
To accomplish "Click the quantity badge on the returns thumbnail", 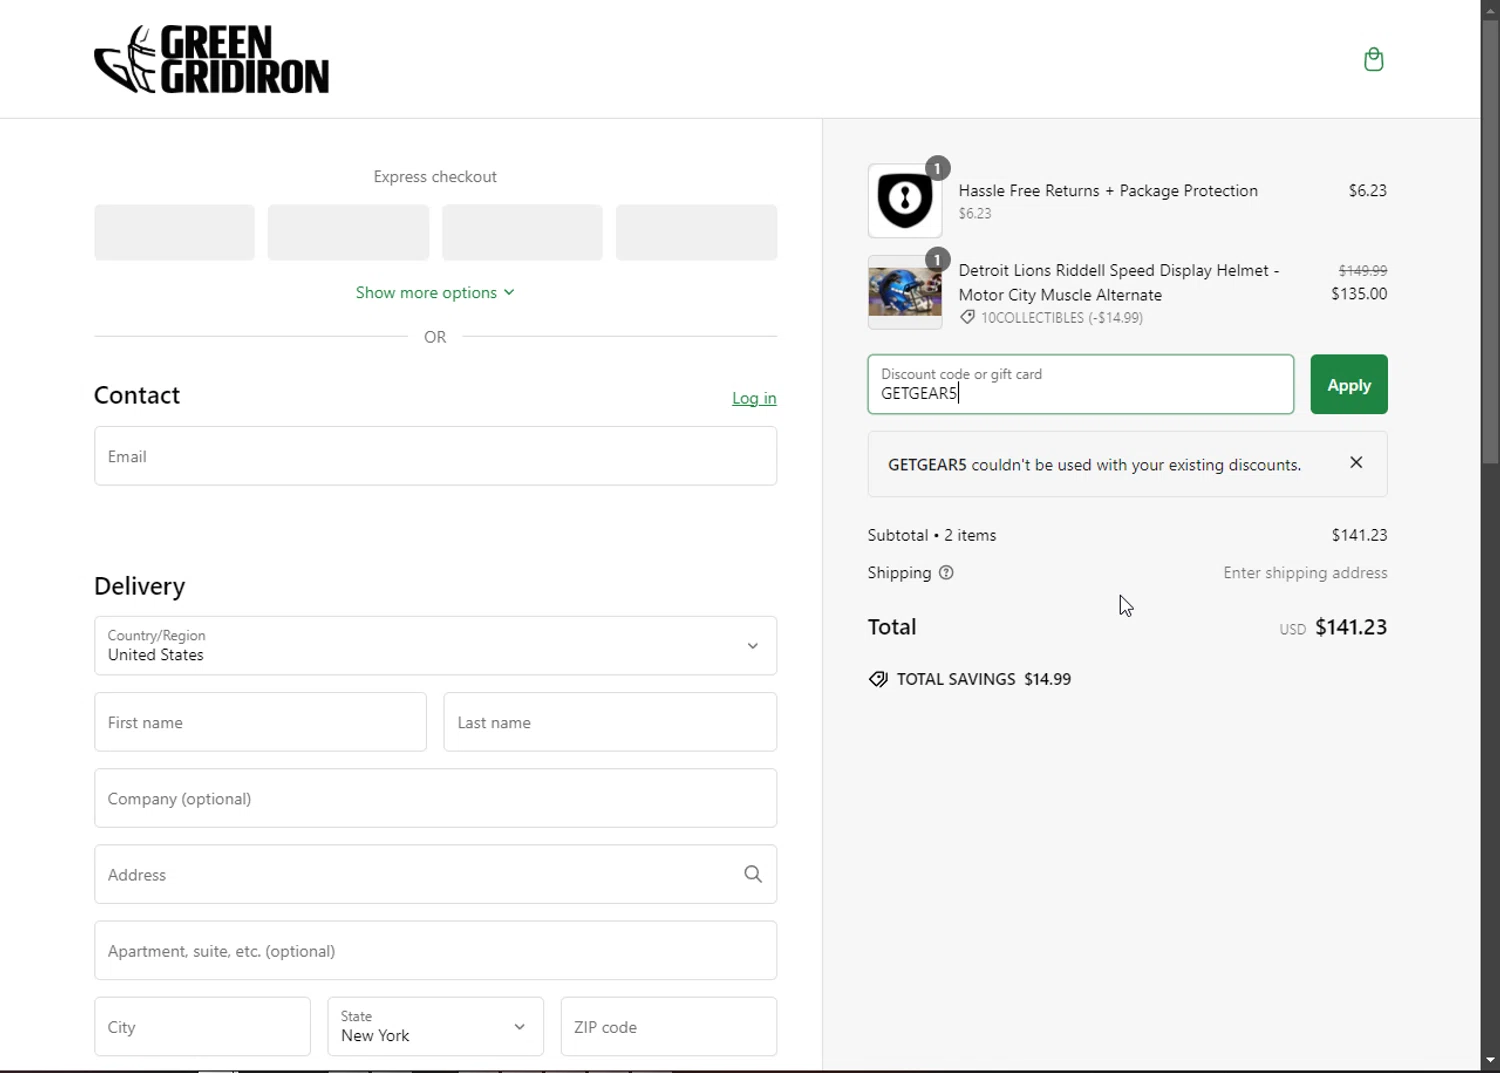I will pos(937,168).
